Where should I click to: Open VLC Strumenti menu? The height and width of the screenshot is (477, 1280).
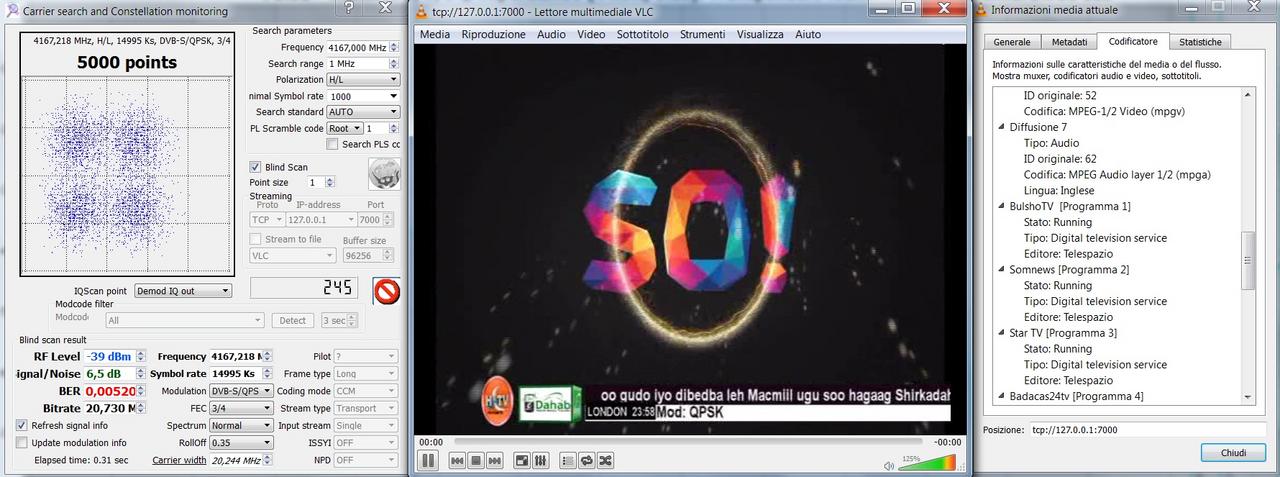click(702, 34)
